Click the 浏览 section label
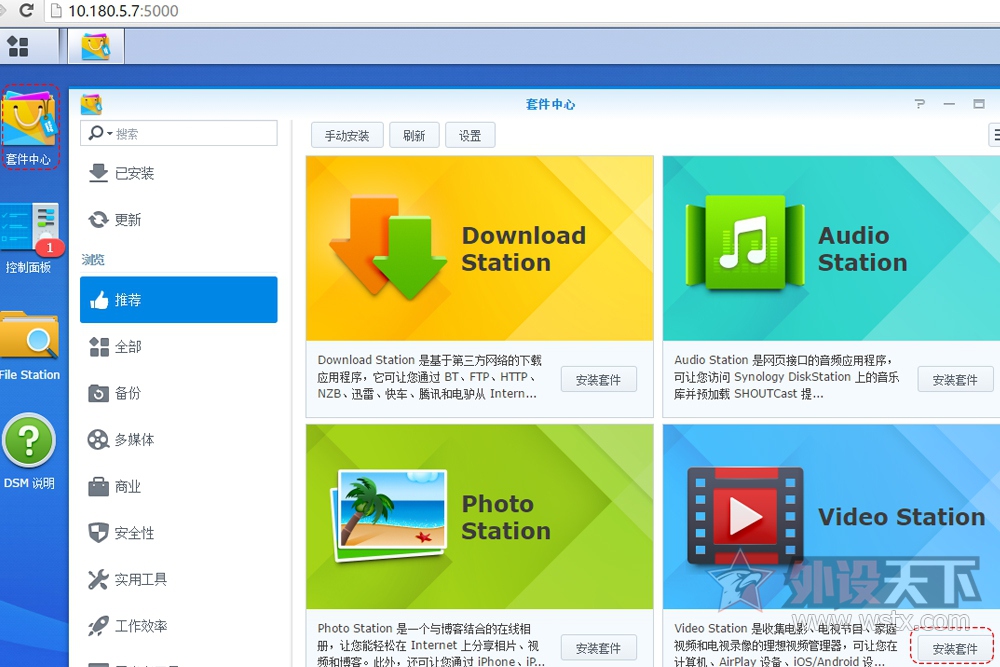 [93, 260]
